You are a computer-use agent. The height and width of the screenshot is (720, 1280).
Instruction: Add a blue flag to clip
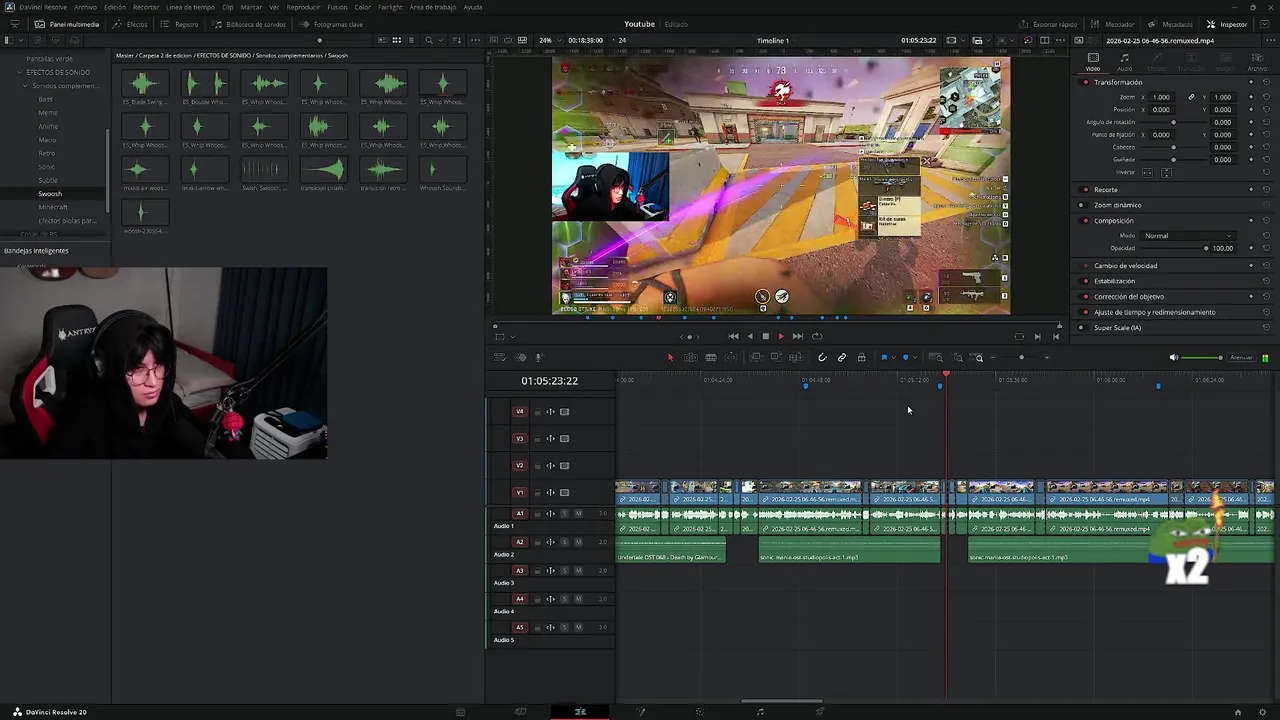[883, 358]
